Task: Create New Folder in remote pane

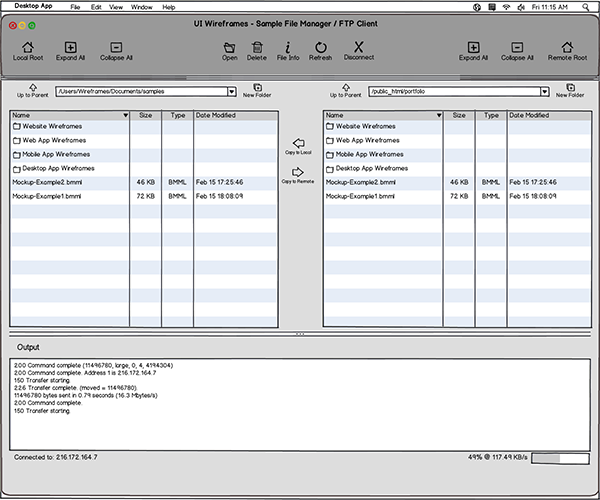Action: (571, 88)
